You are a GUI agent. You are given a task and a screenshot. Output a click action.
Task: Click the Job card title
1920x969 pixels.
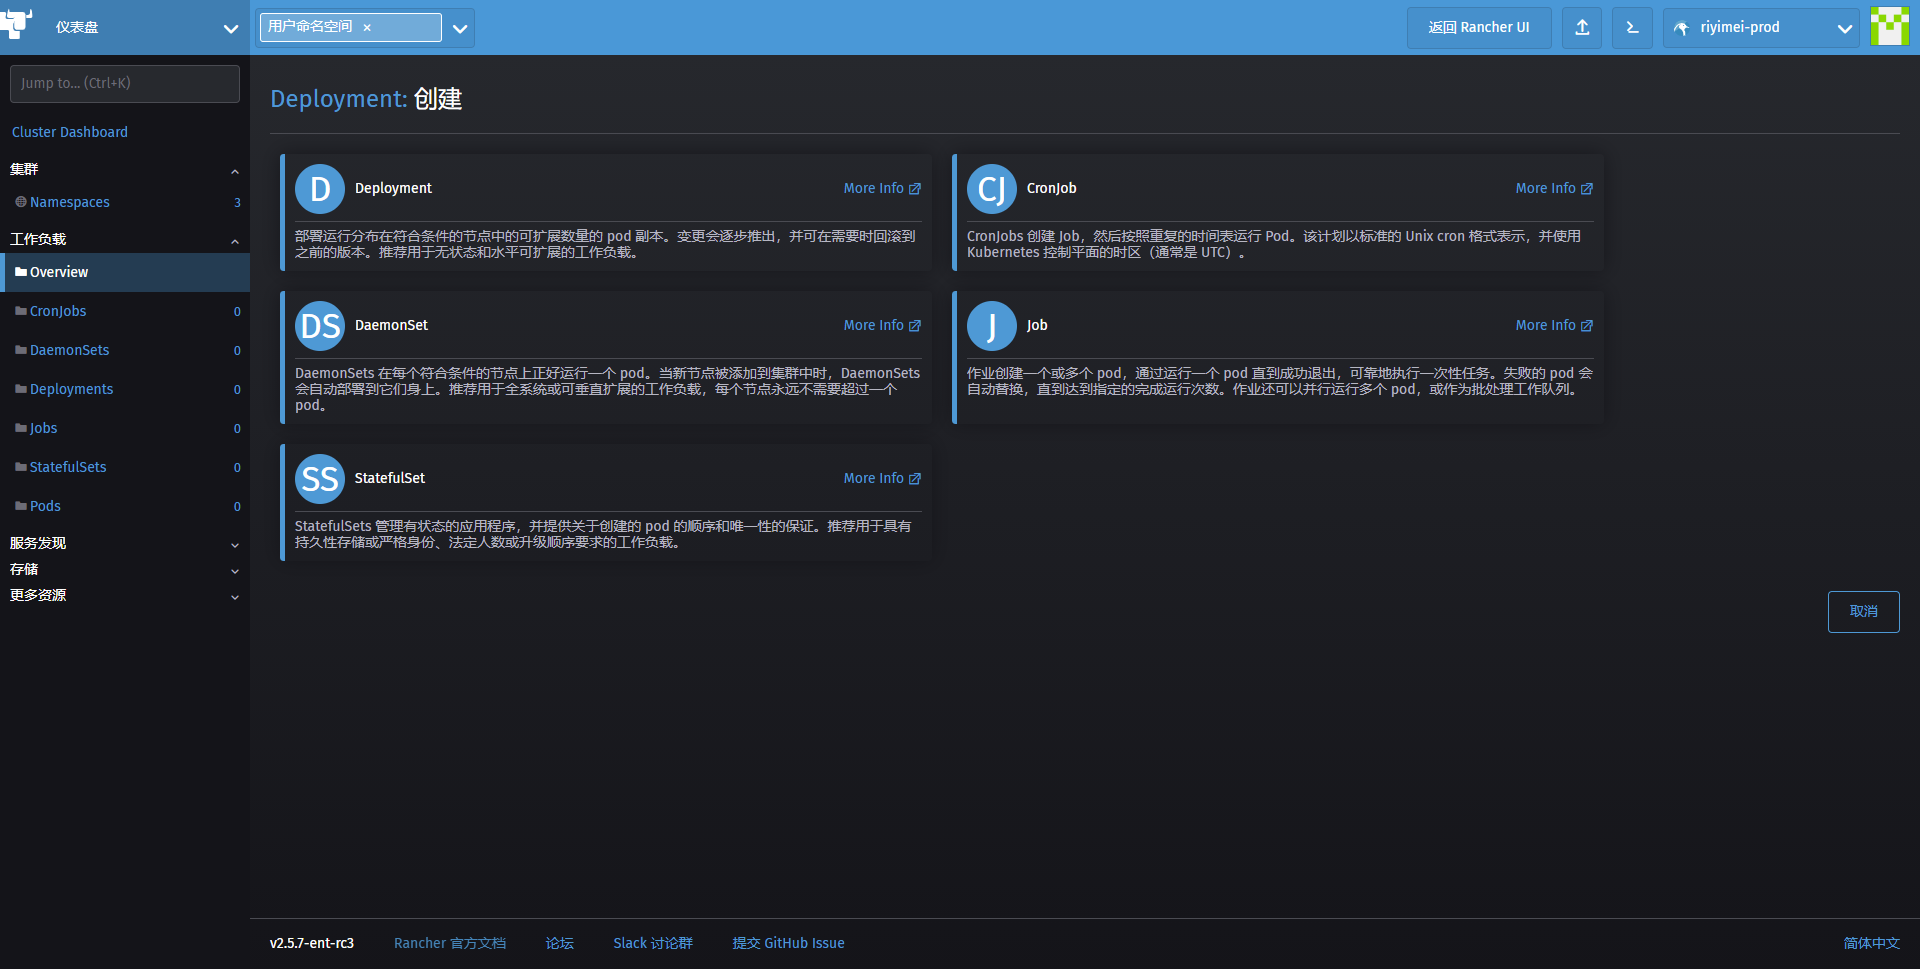coord(1037,325)
